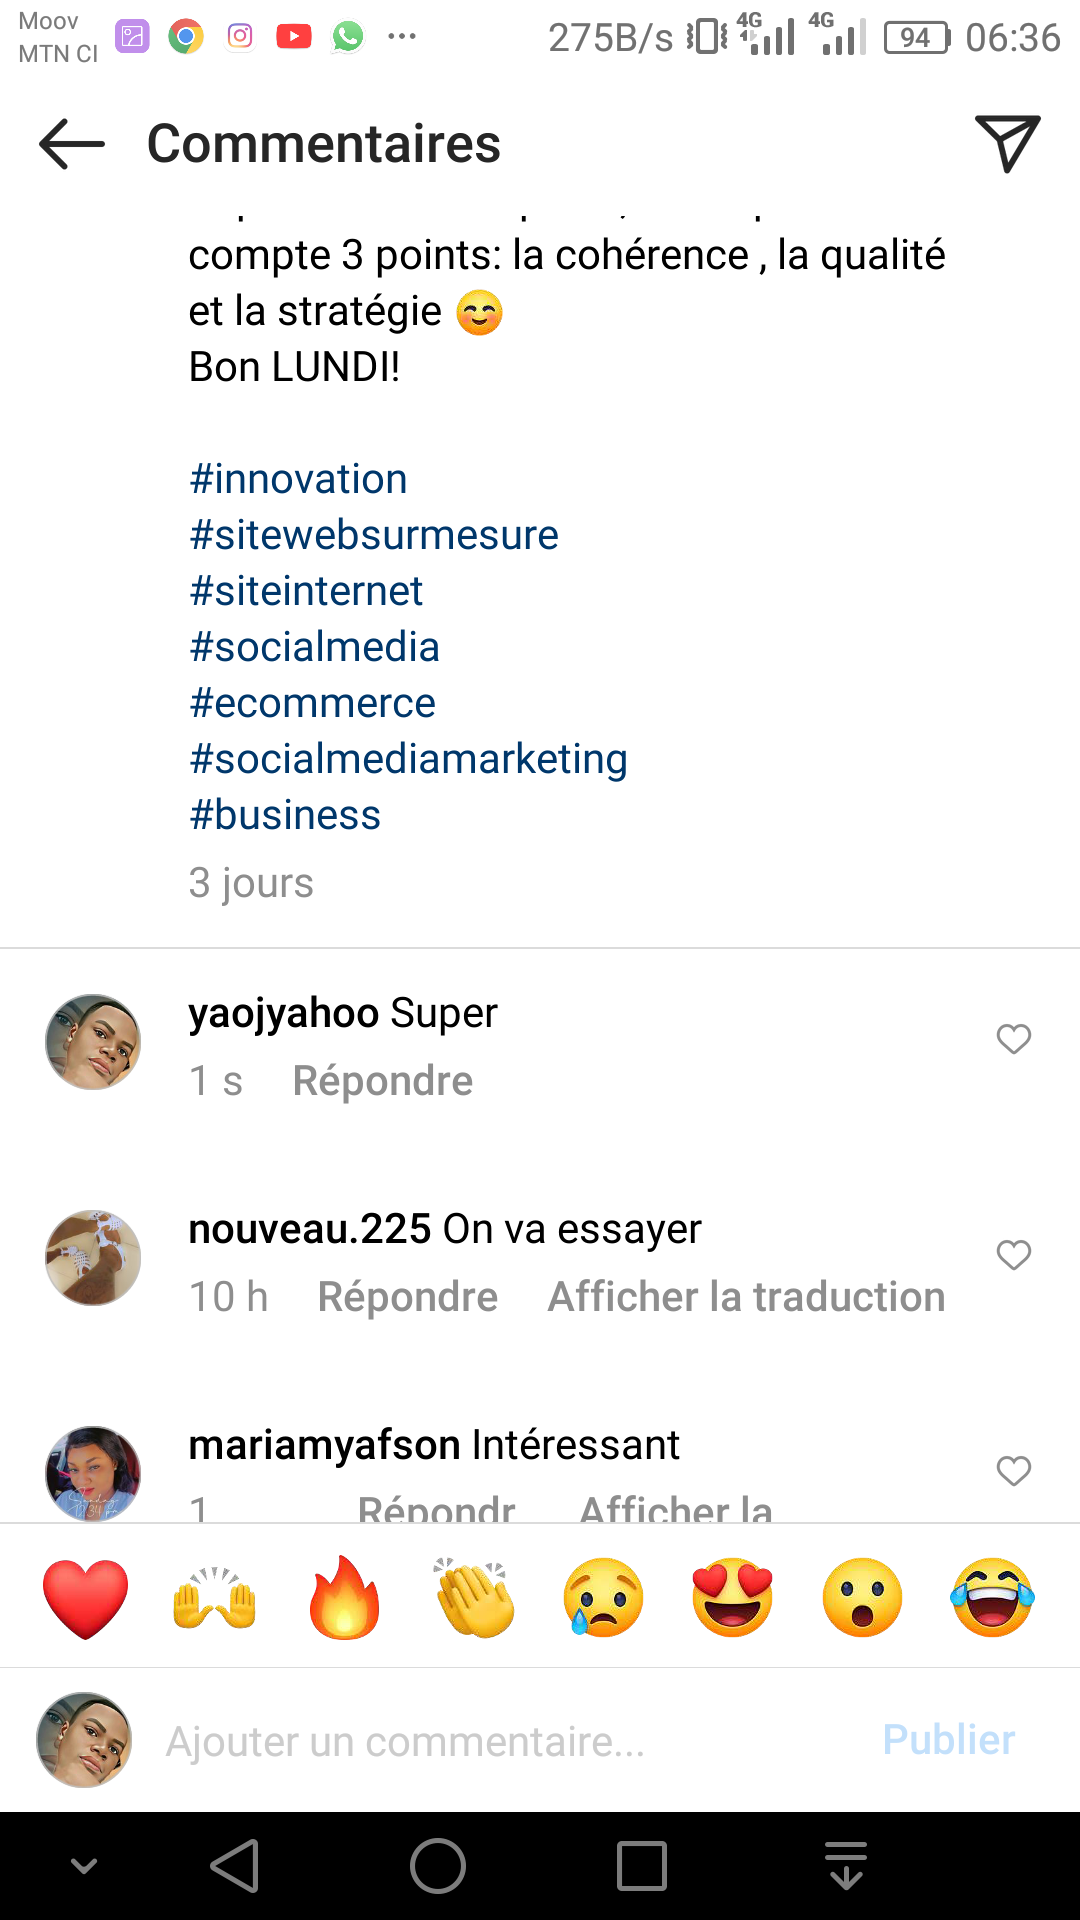Screen dimensions: 1080x1920
Task: Insert the raised hands emoji
Action: tap(215, 1597)
